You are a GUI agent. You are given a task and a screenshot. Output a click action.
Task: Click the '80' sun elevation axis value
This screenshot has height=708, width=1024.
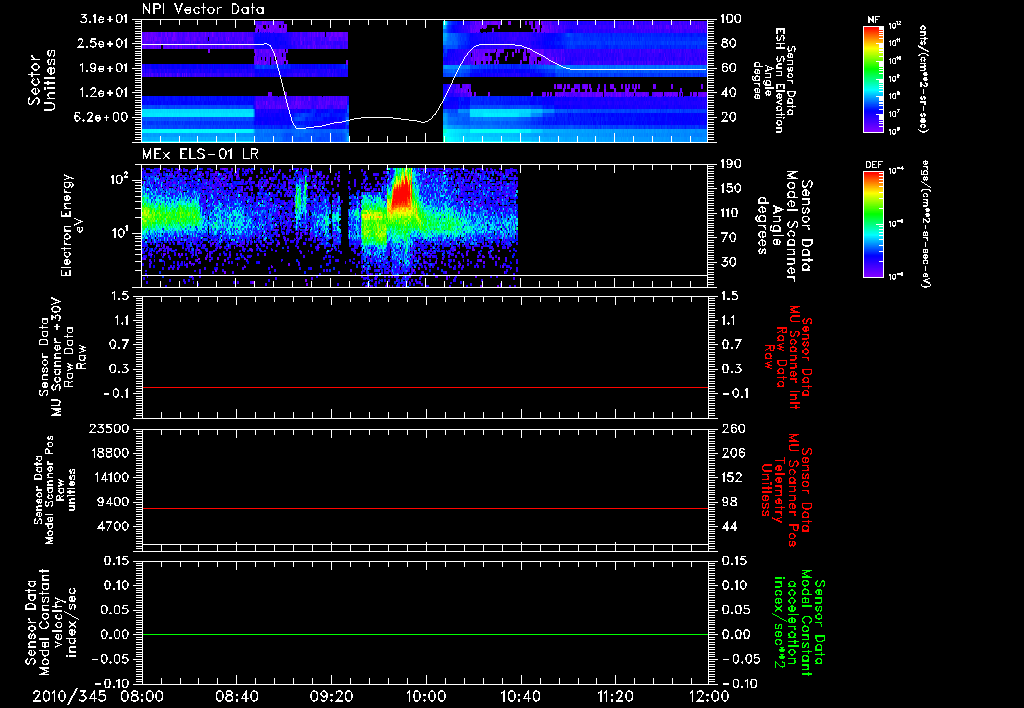pyautogui.click(x=729, y=43)
